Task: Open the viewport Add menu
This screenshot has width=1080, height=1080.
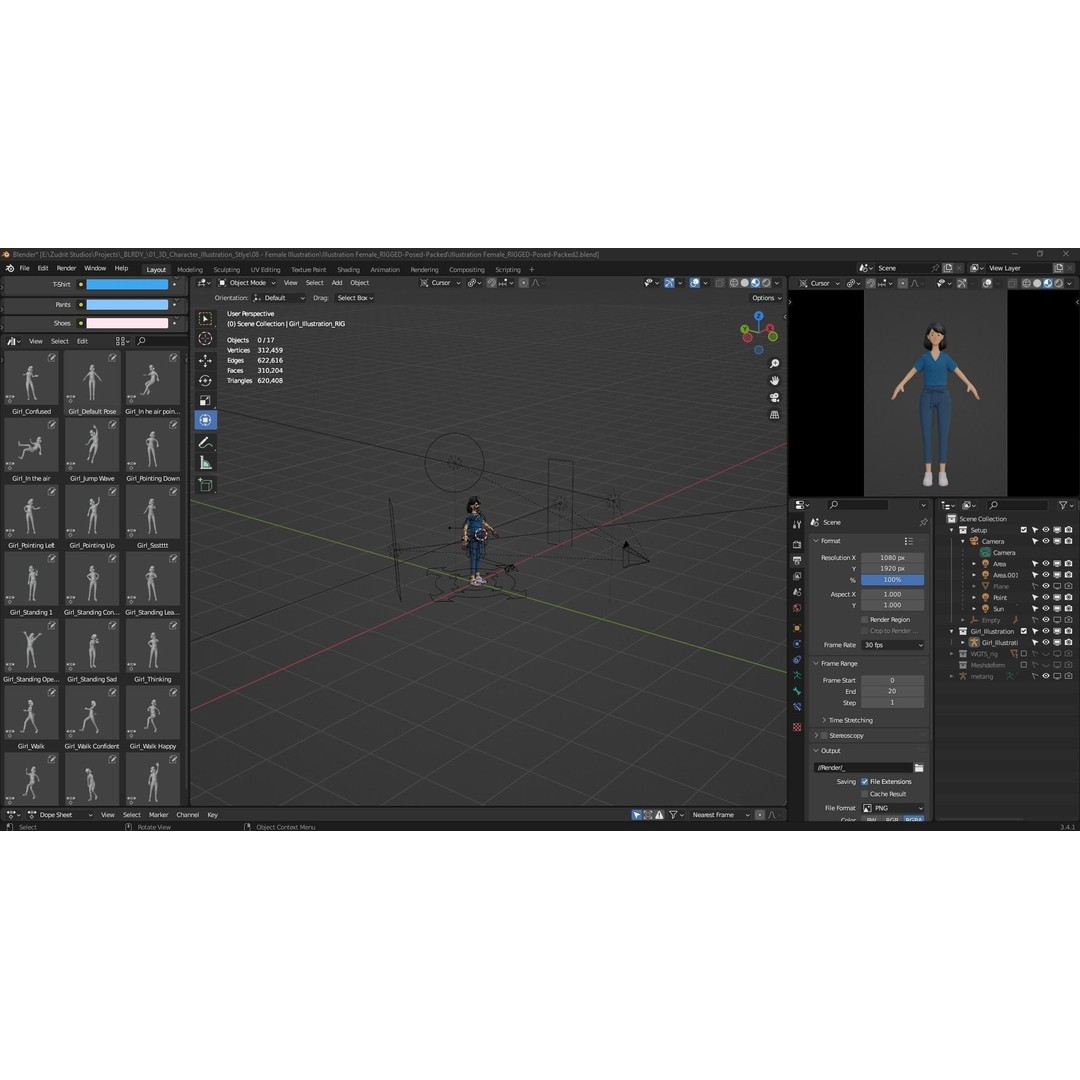Action: 337,283
